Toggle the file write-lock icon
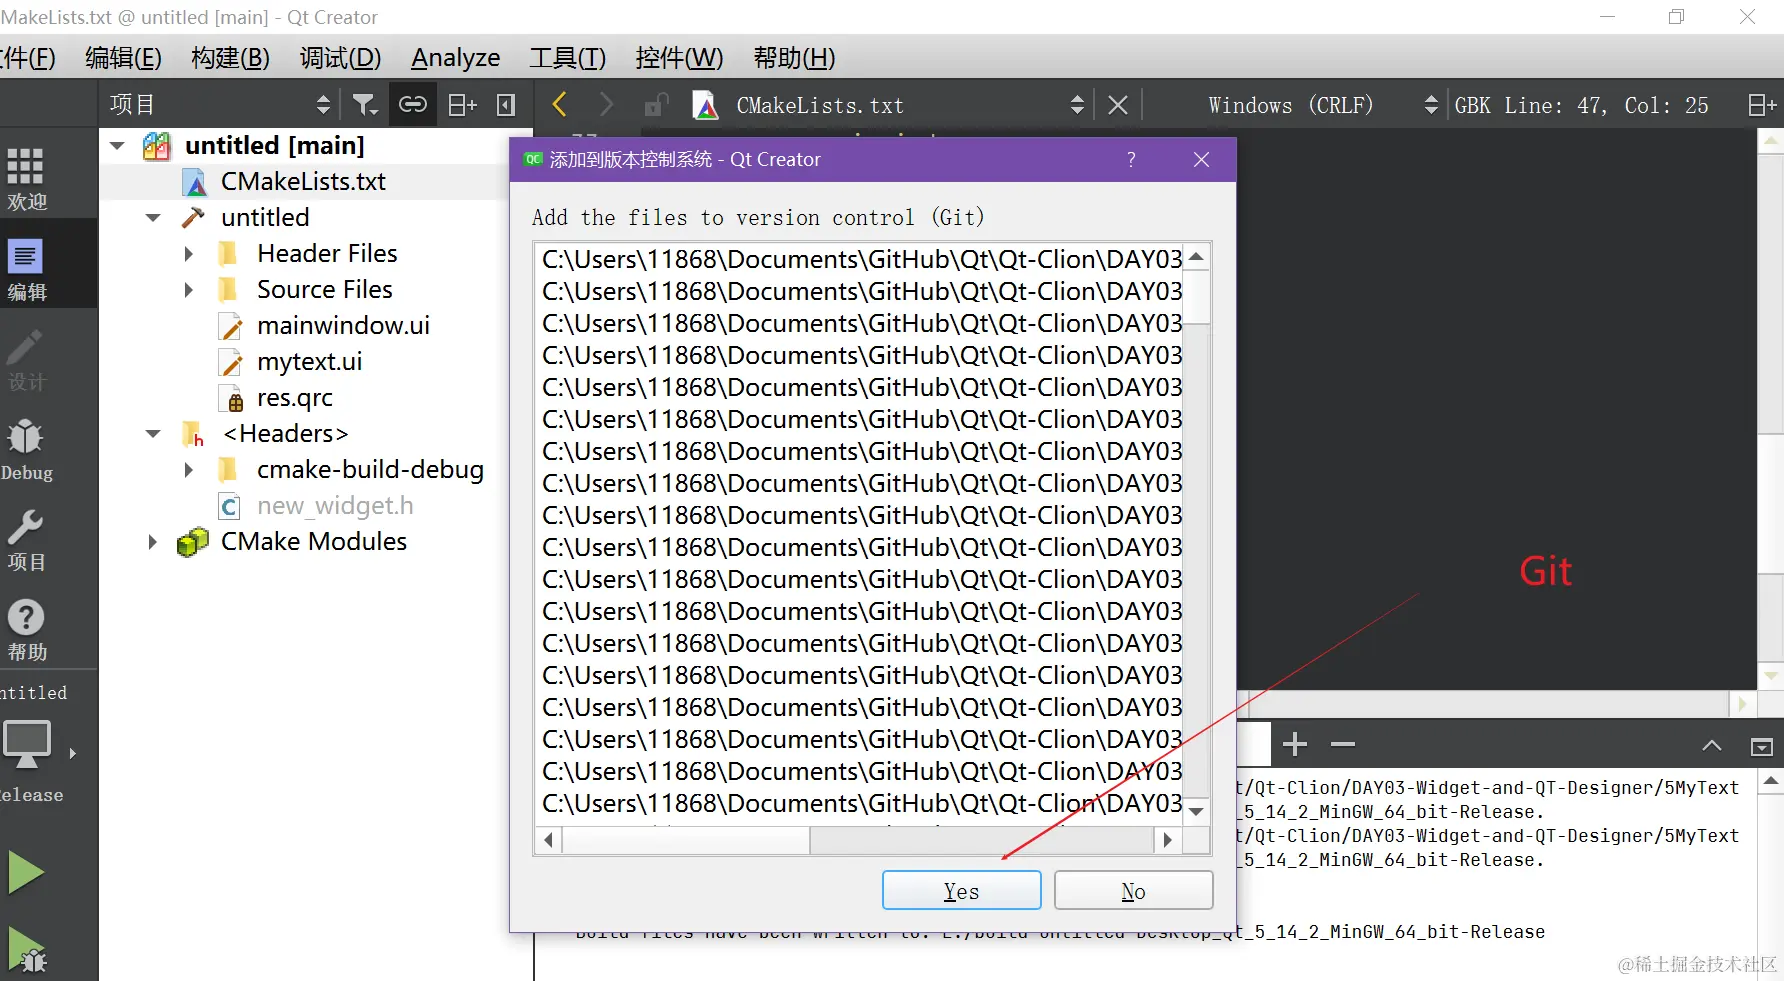 pyautogui.click(x=656, y=104)
